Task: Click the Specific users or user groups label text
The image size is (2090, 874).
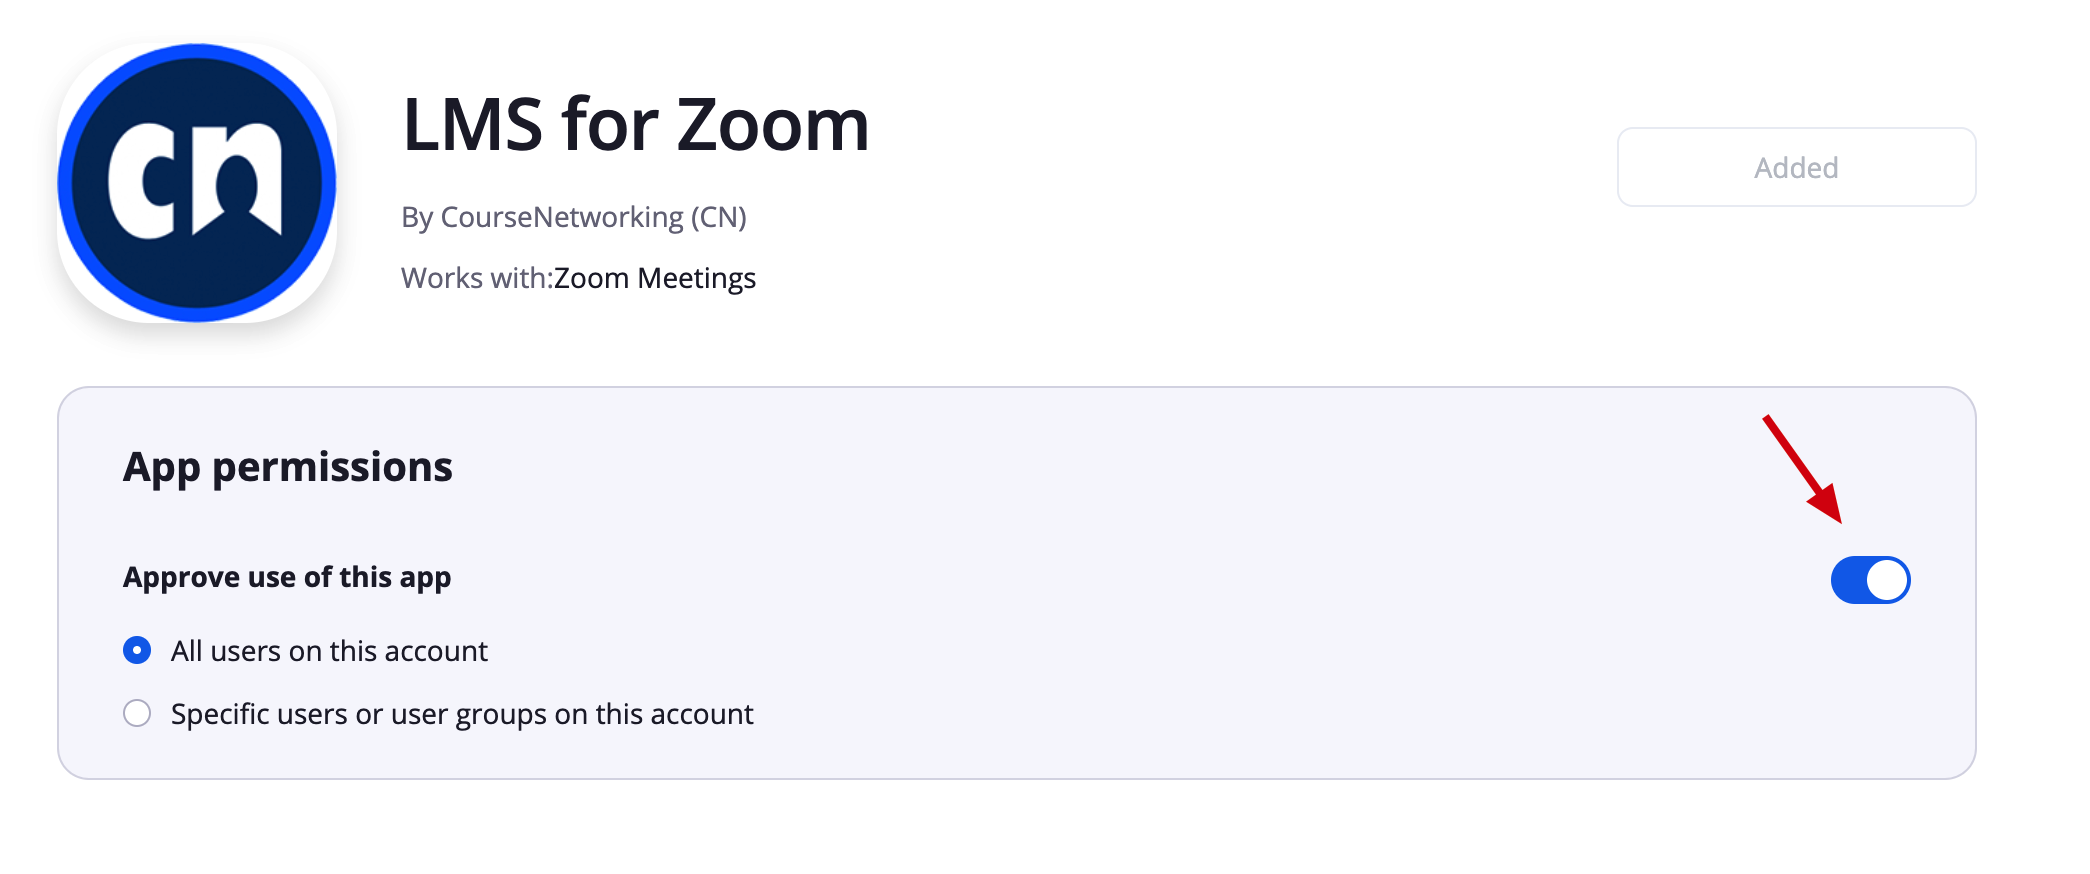Action: click(x=462, y=714)
